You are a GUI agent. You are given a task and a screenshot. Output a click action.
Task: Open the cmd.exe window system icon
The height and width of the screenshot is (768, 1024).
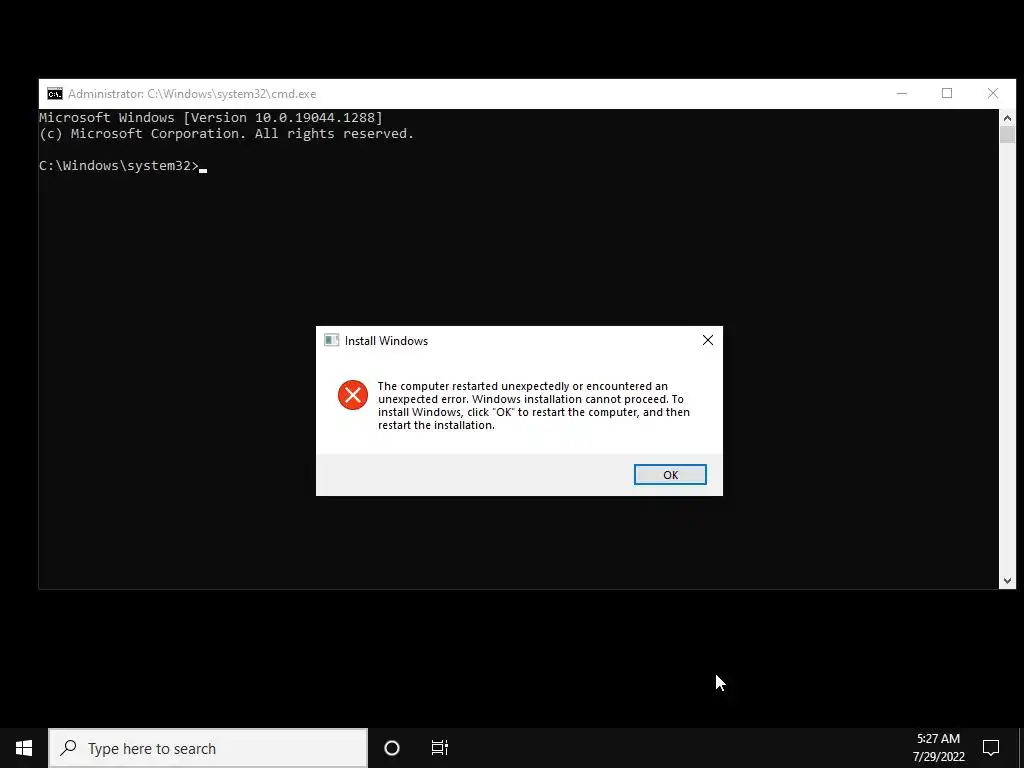coord(55,94)
